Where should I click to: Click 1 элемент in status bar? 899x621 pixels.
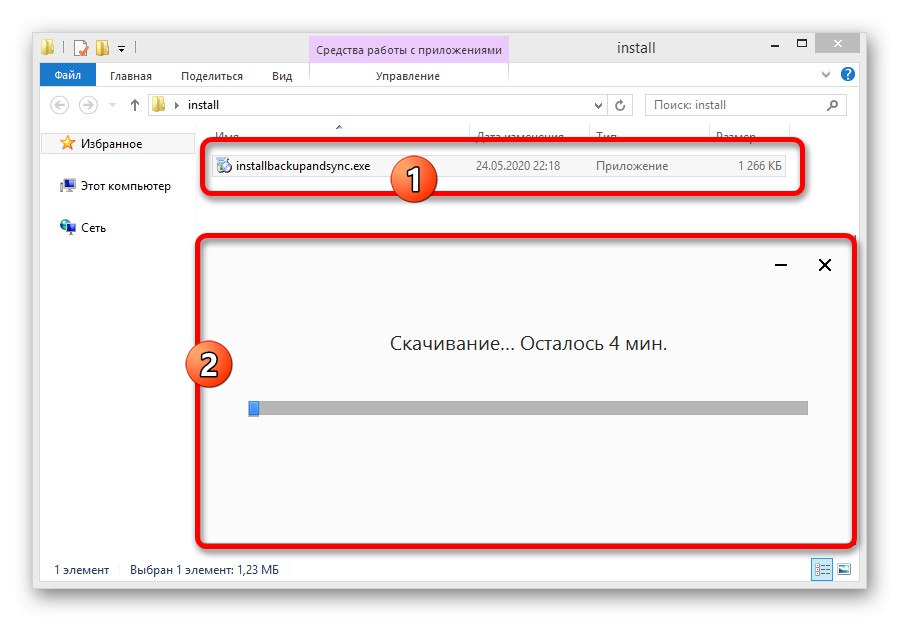81,570
